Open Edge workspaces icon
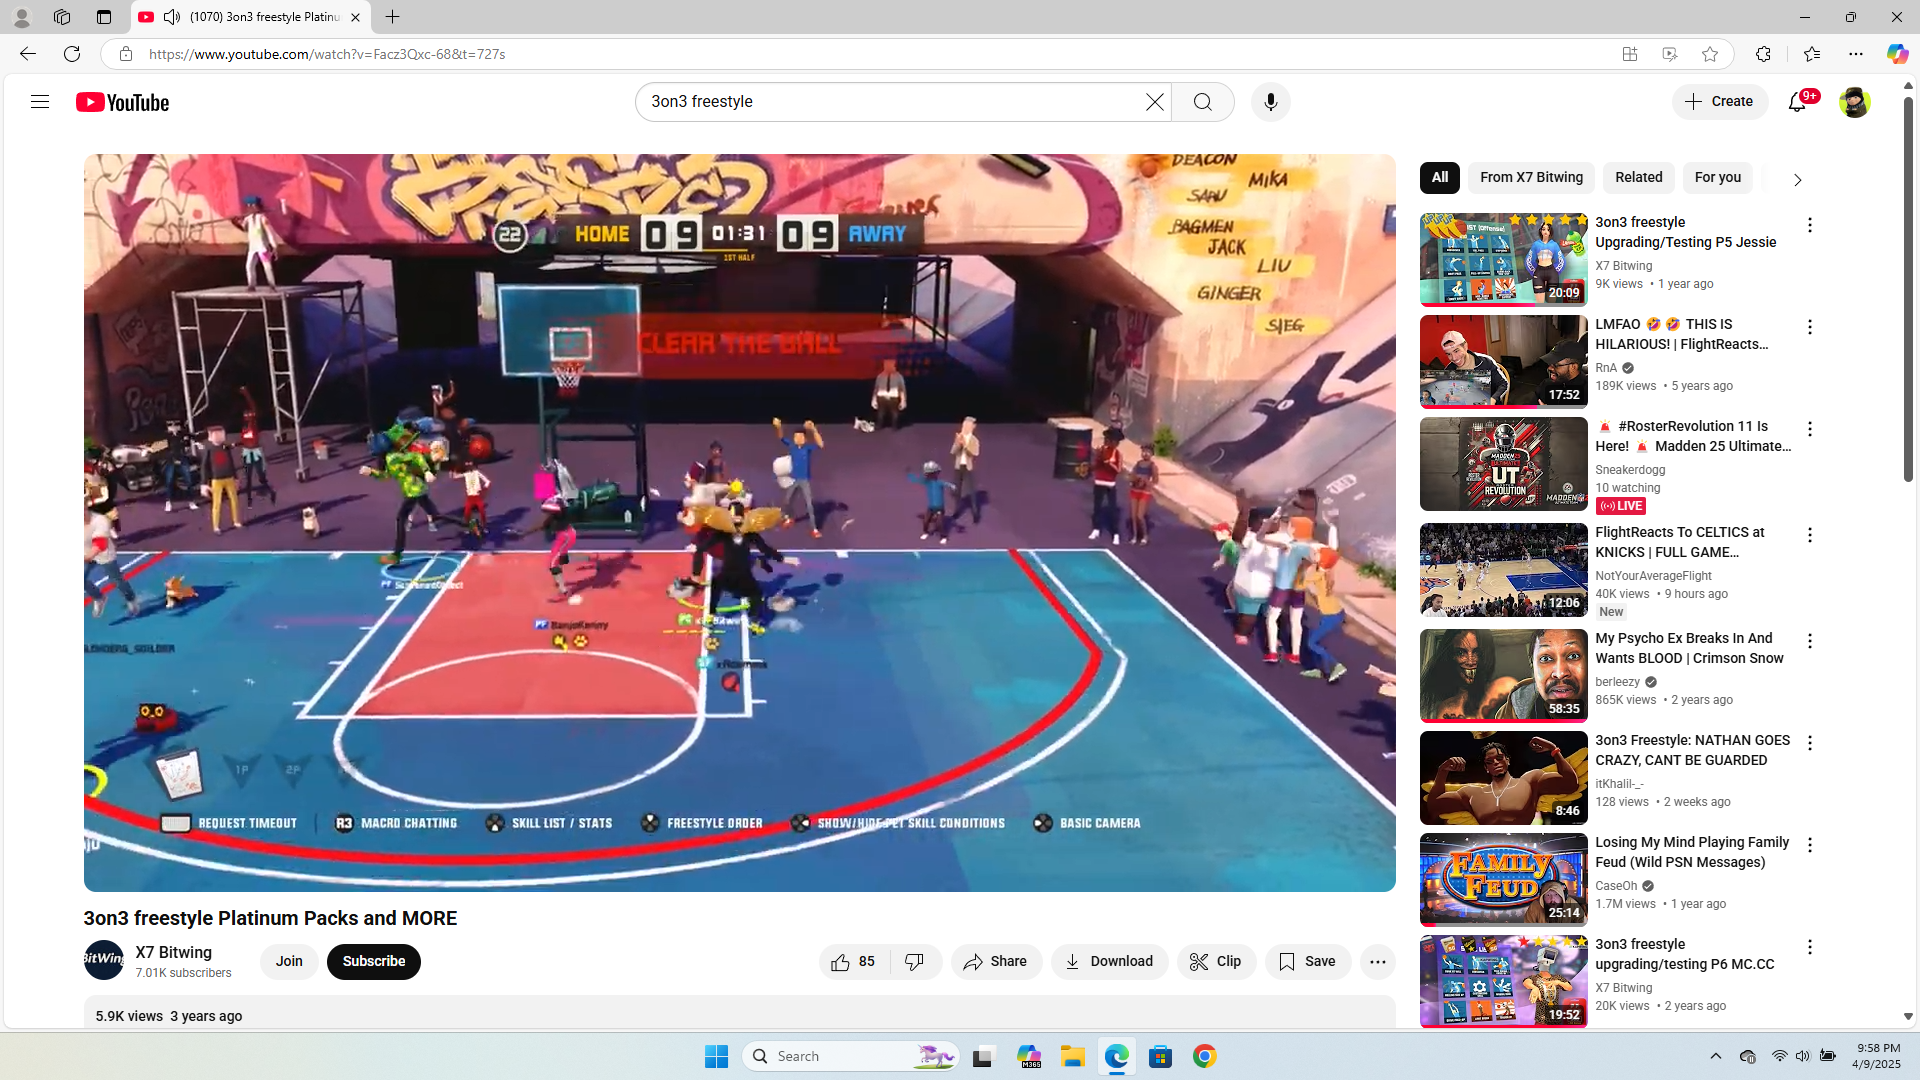Viewport: 1920px width, 1080px height. coord(62,17)
